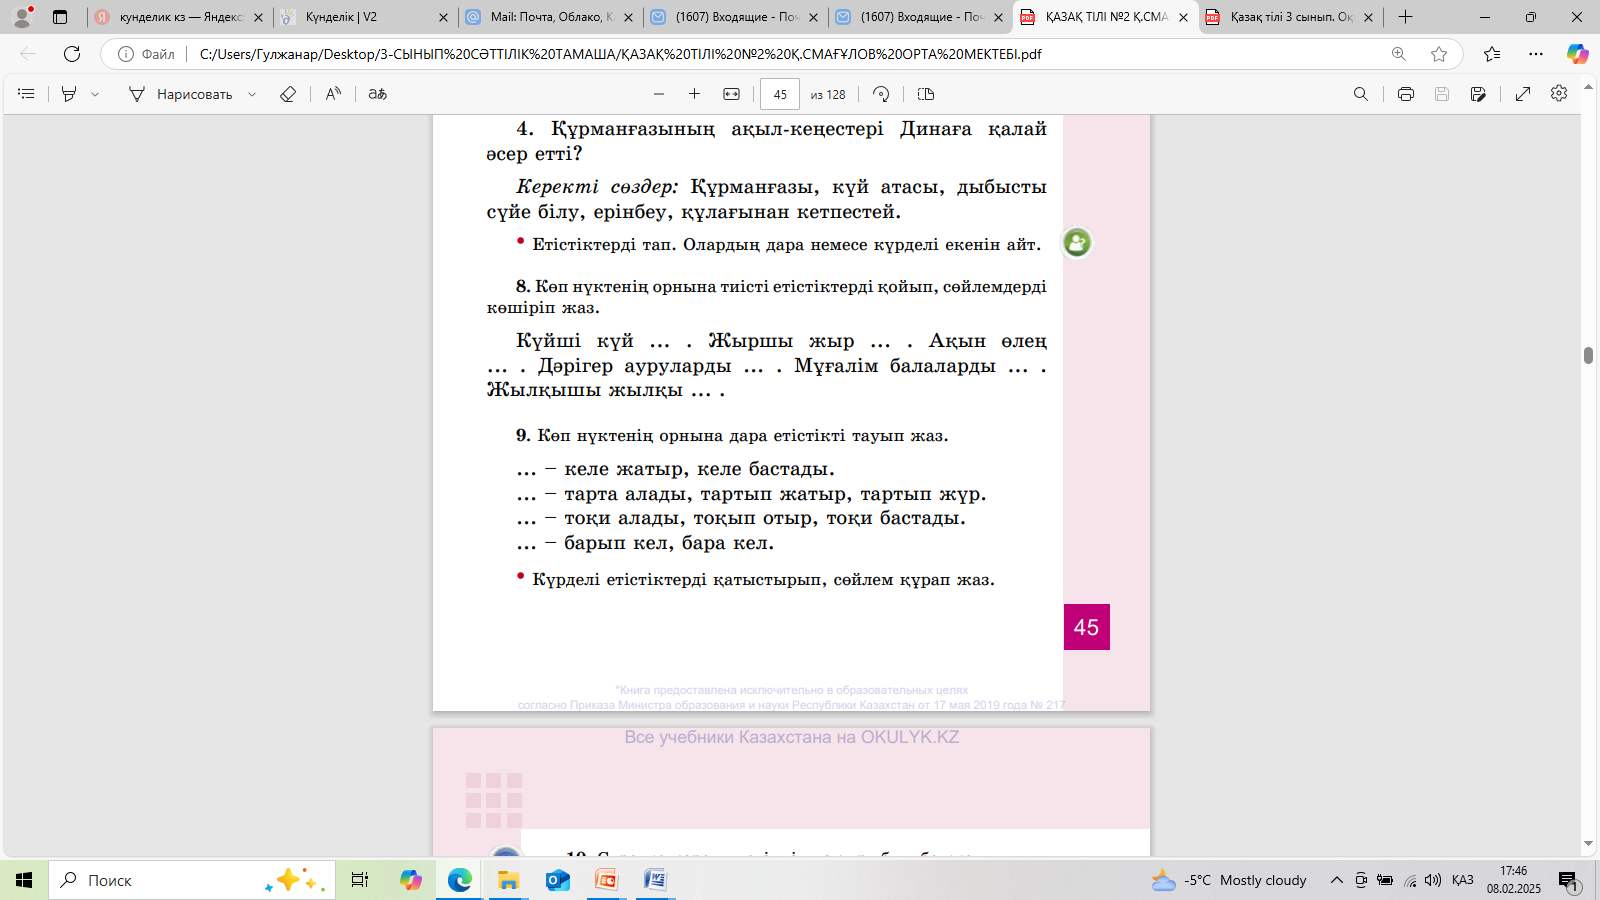Open Outlook from taskbar
This screenshot has width=1600, height=900.
click(557, 880)
